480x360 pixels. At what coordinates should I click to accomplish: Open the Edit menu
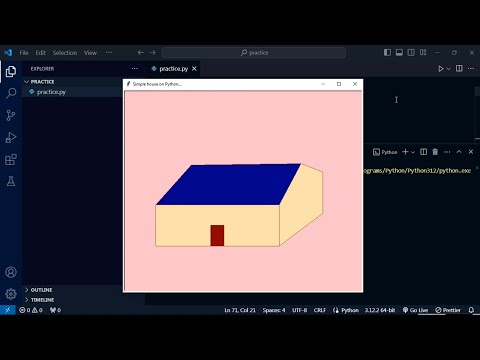pos(40,53)
